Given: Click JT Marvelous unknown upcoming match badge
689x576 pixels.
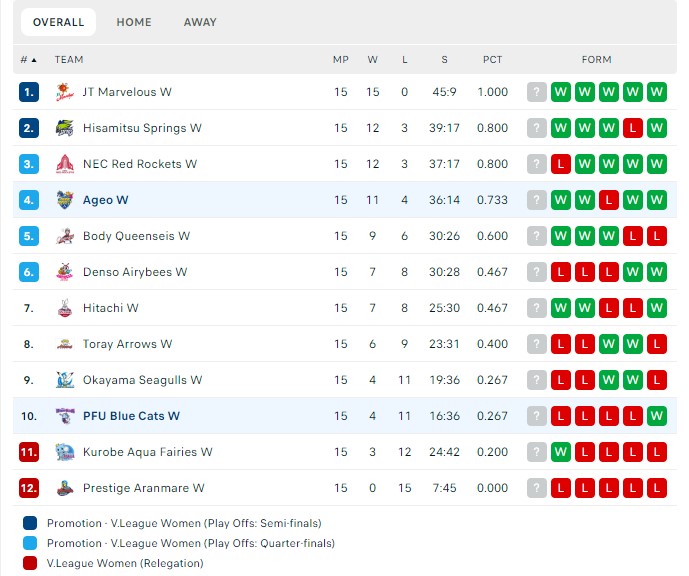Looking at the screenshot, I should coord(537,92).
